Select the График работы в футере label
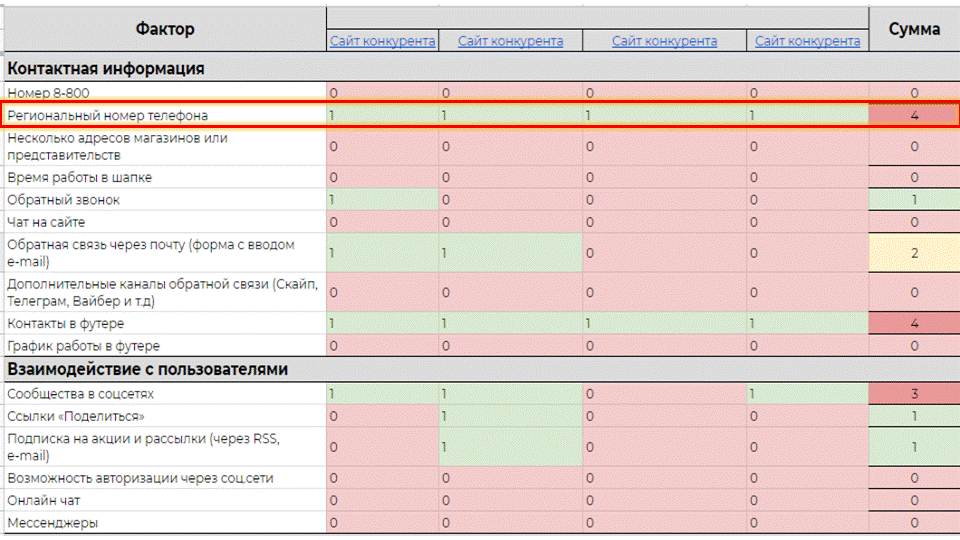960x540 pixels. coord(83,346)
